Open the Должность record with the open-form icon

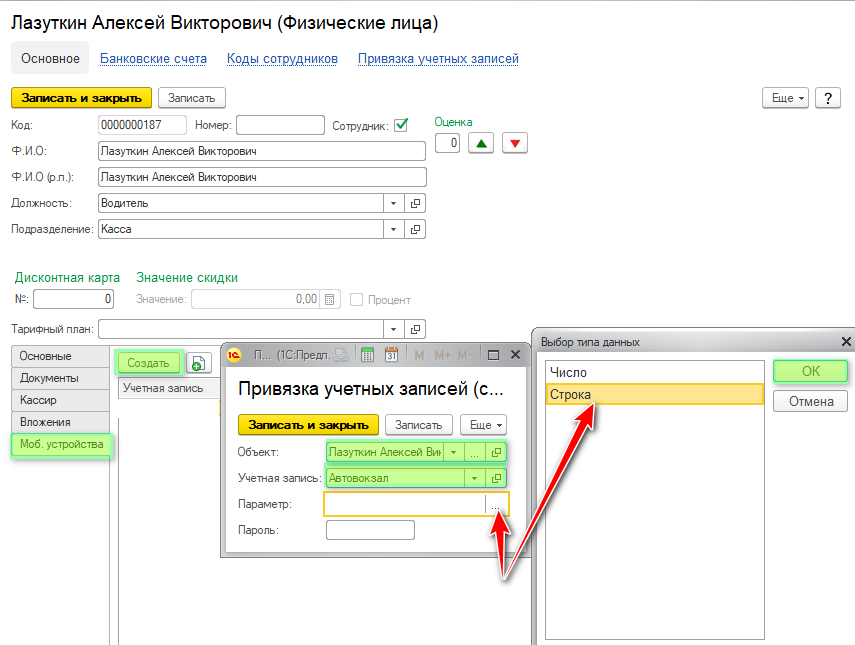pyautogui.click(x=416, y=203)
